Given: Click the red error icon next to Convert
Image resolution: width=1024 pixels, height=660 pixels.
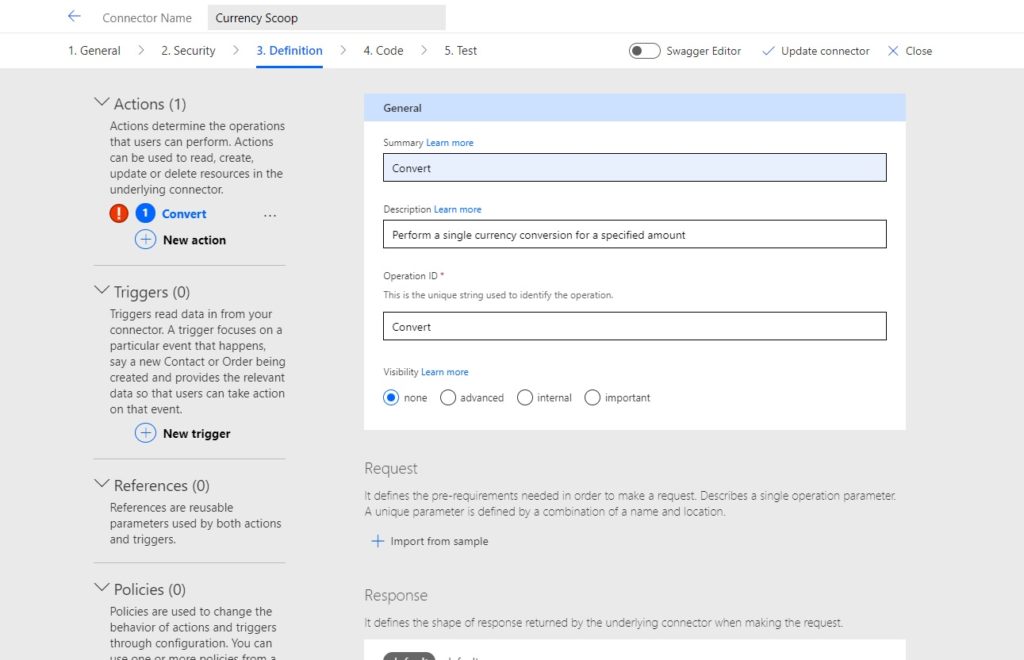Looking at the screenshot, I should click(119, 213).
